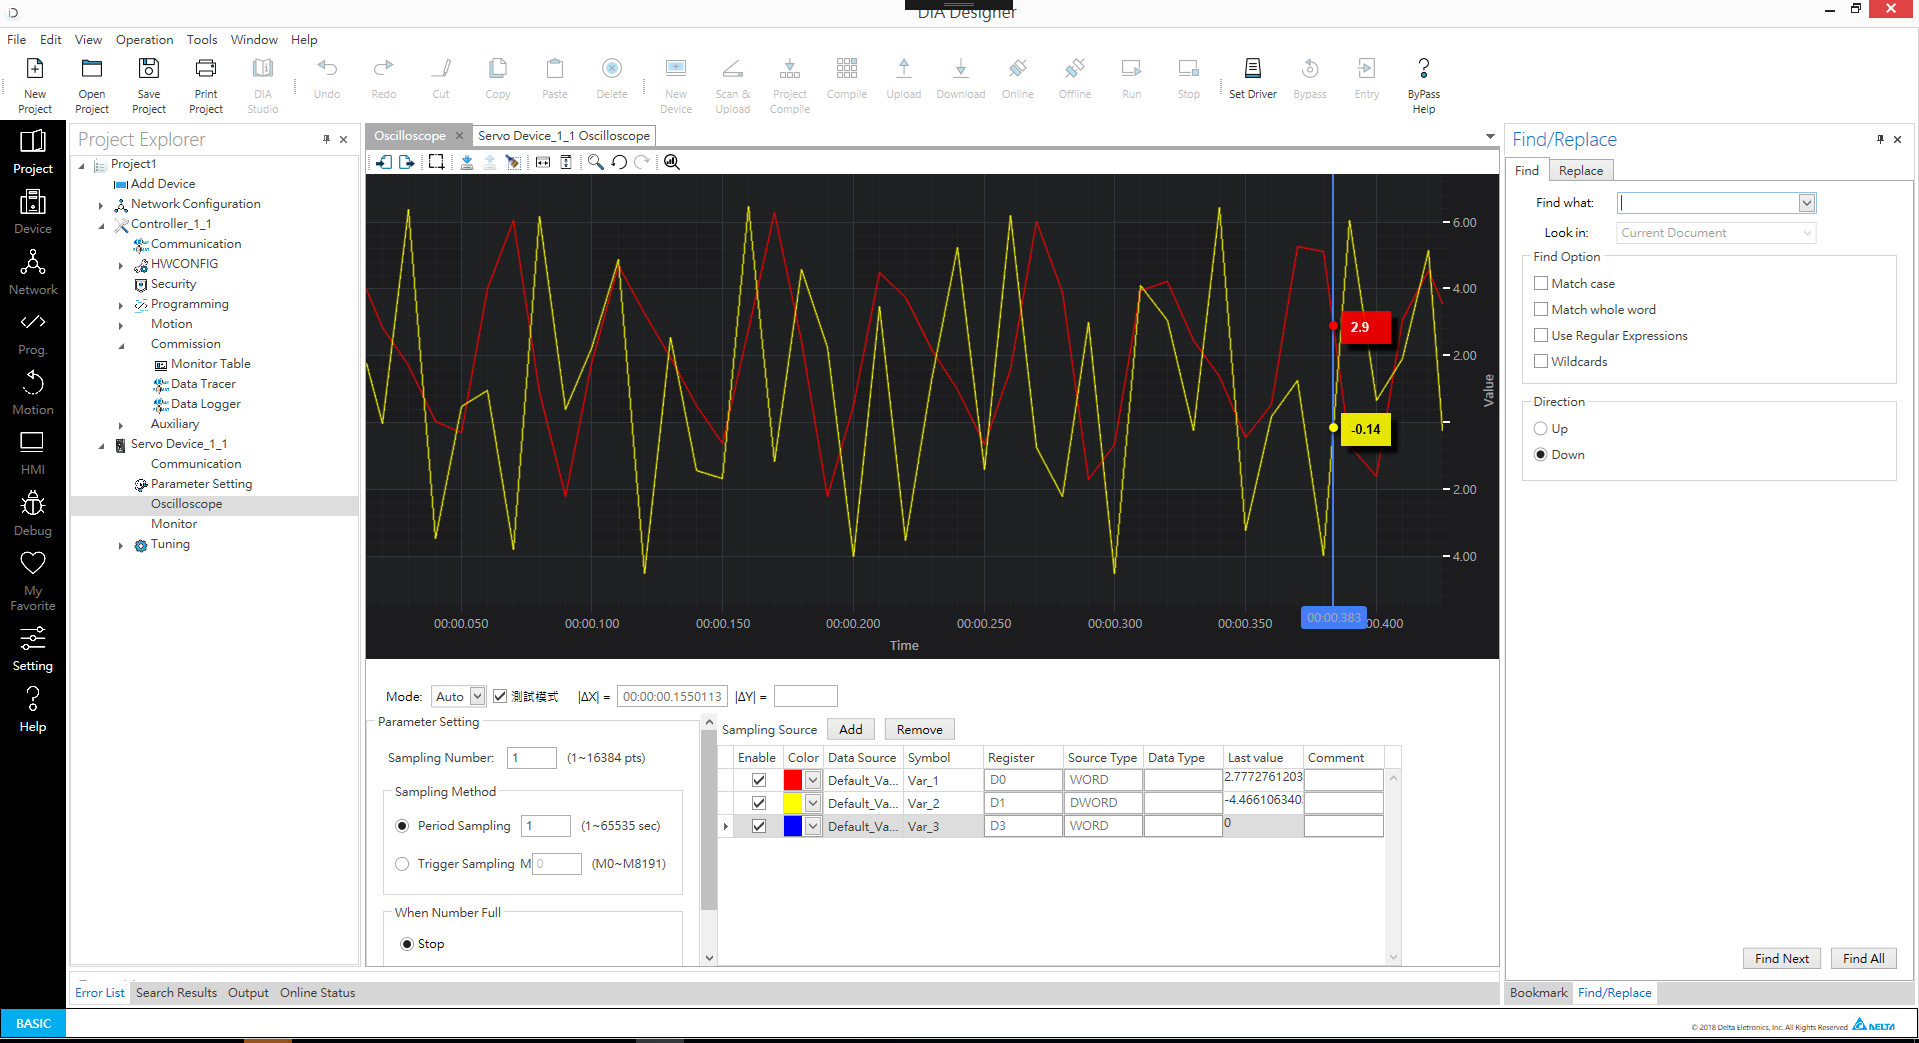Click the rectangular selection zoom tool

(436, 162)
